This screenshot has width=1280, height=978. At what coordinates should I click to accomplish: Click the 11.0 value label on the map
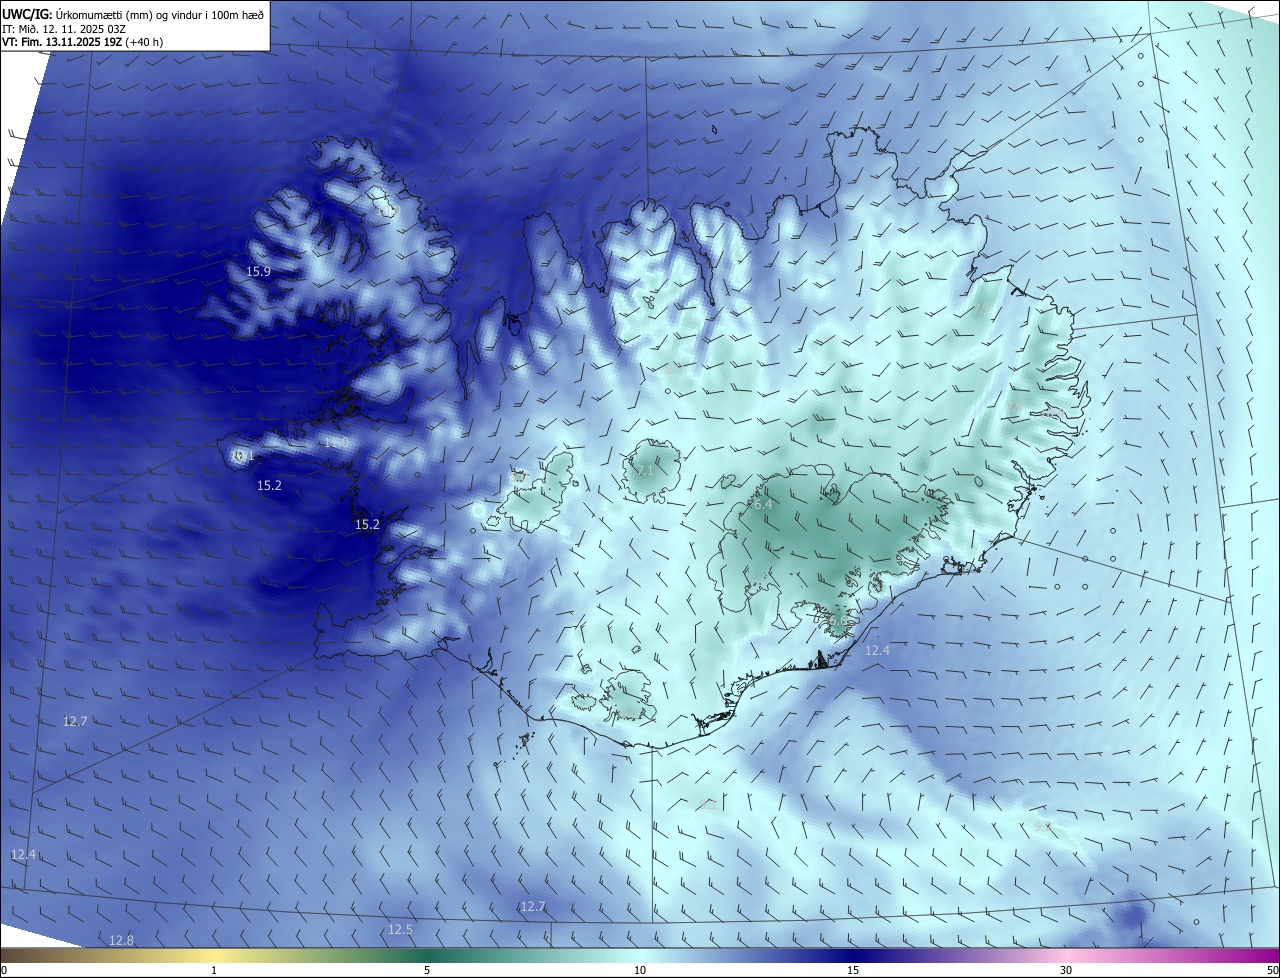tap(336, 442)
